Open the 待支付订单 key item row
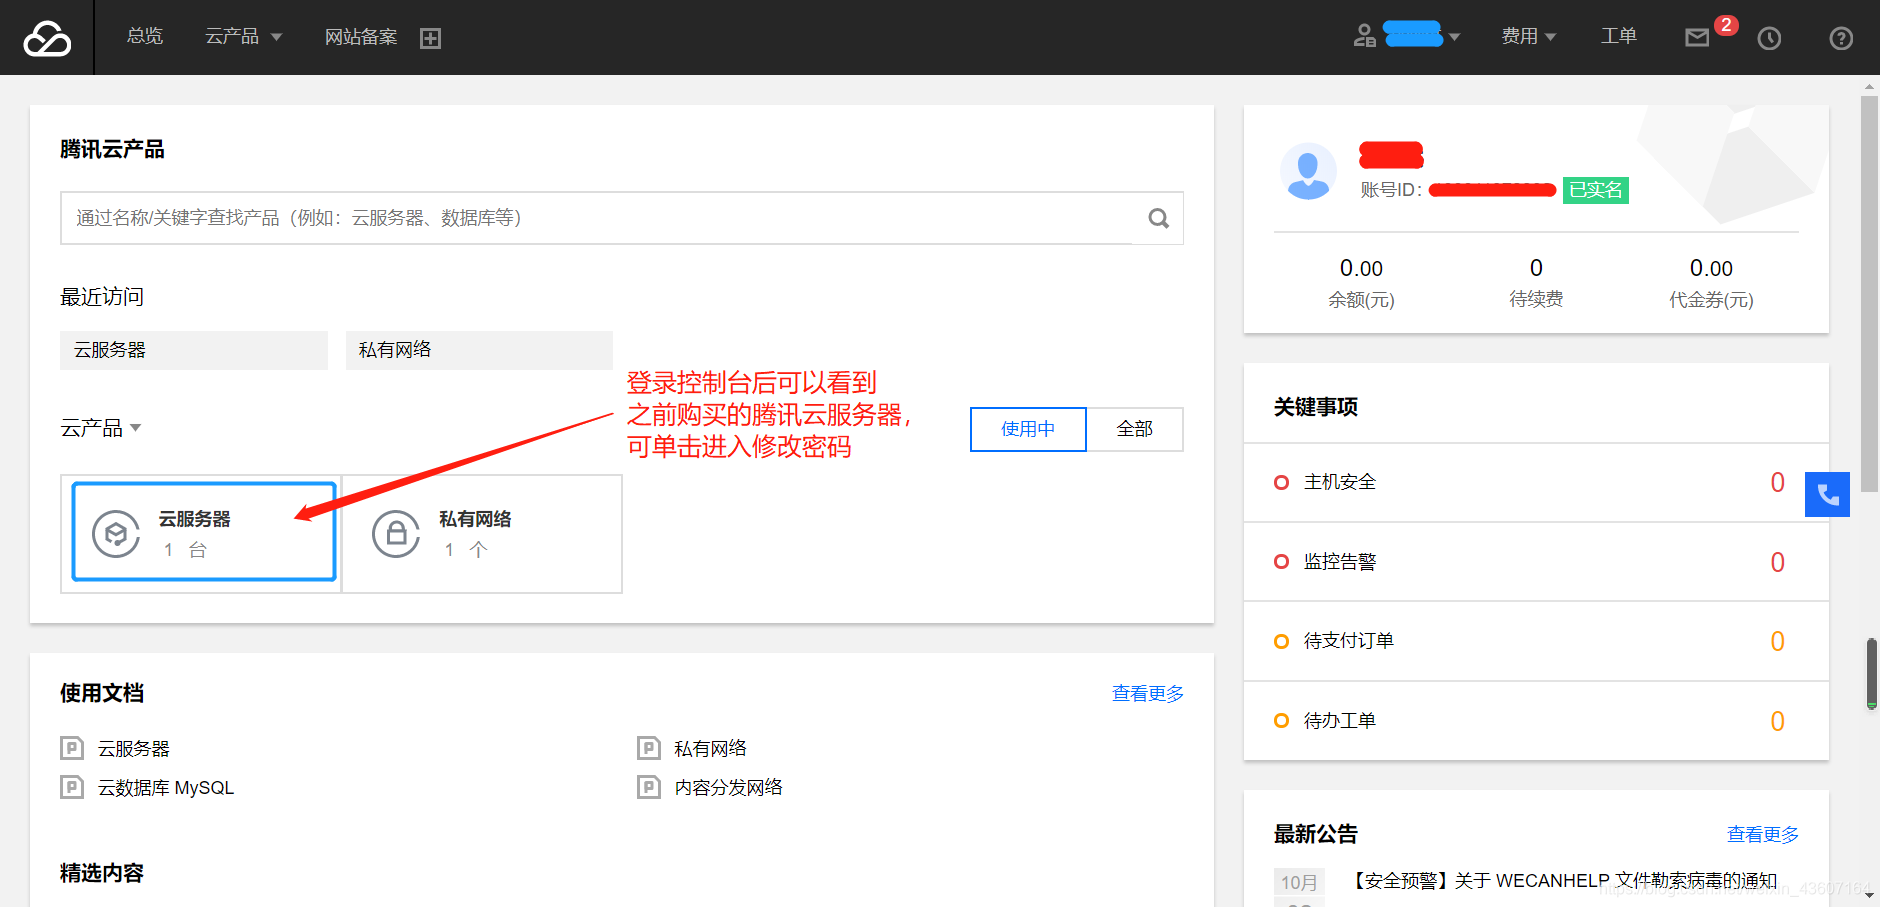The image size is (1880, 907). (x=1536, y=641)
